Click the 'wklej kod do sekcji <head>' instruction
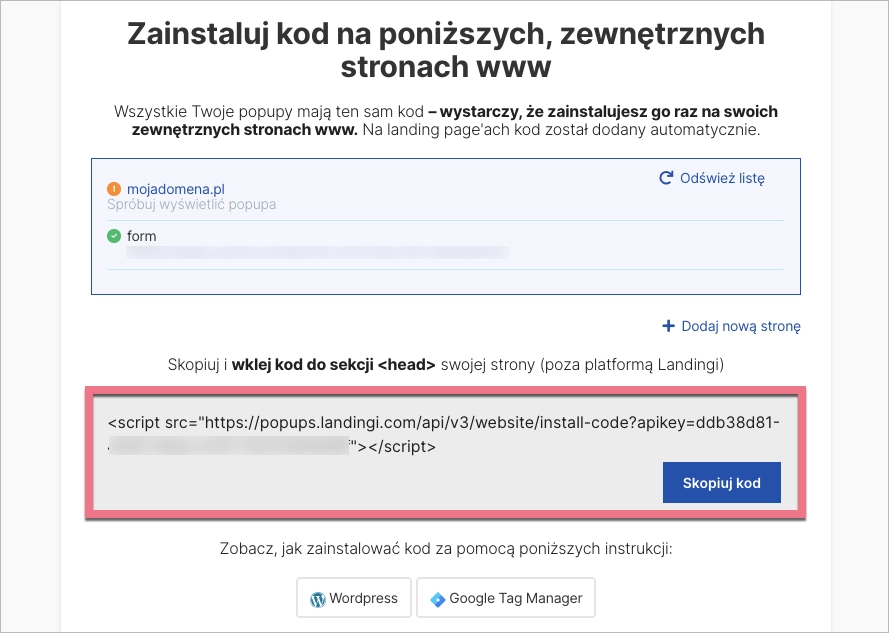Viewport: 889px width, 633px height. 333,365
